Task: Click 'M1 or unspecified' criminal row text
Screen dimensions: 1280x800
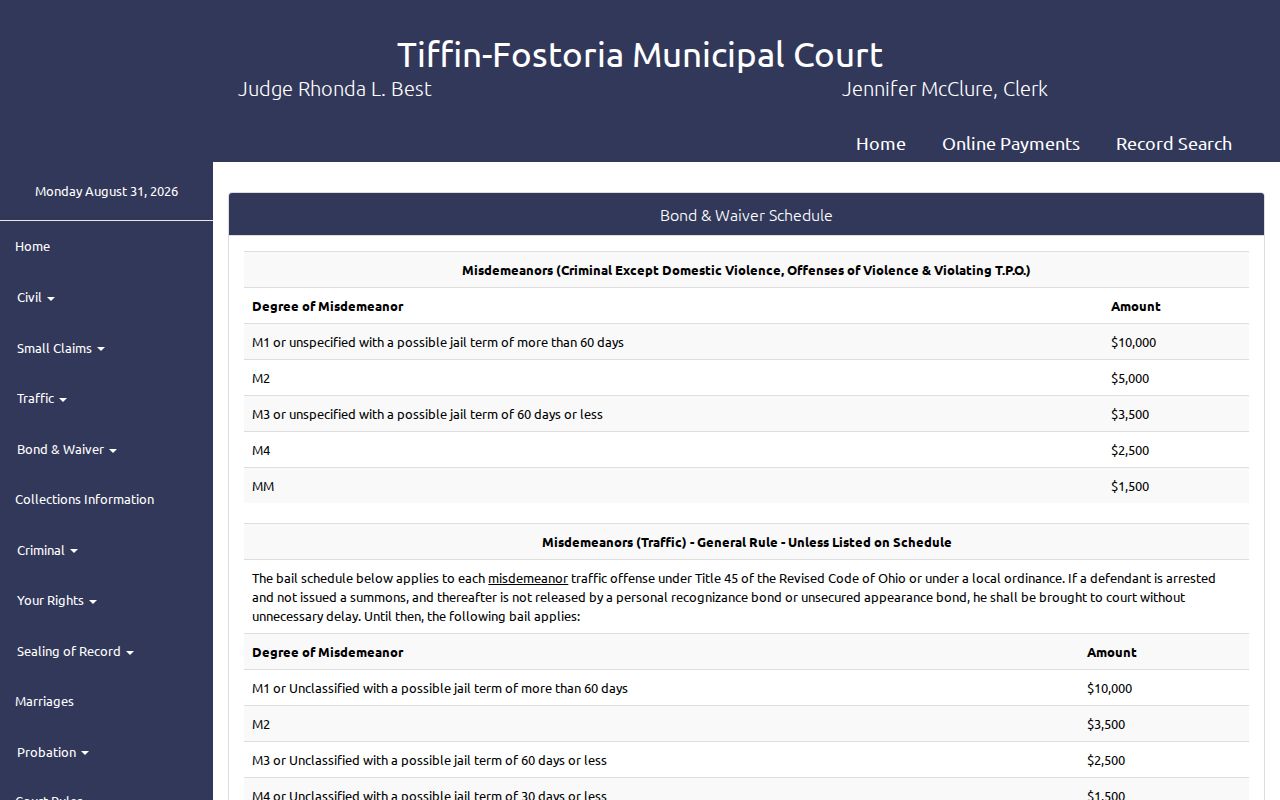Action: (x=438, y=342)
